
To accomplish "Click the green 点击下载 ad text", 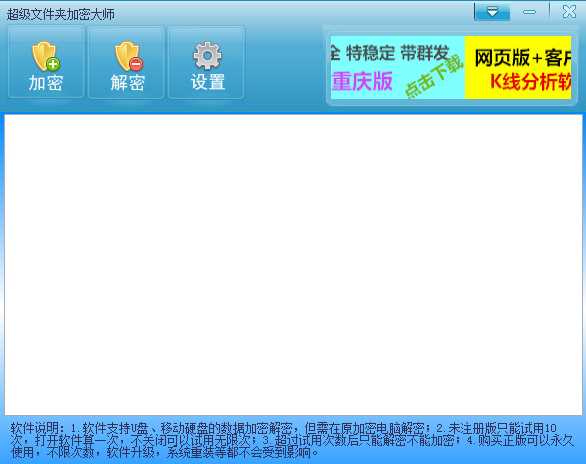I will (x=434, y=76).
